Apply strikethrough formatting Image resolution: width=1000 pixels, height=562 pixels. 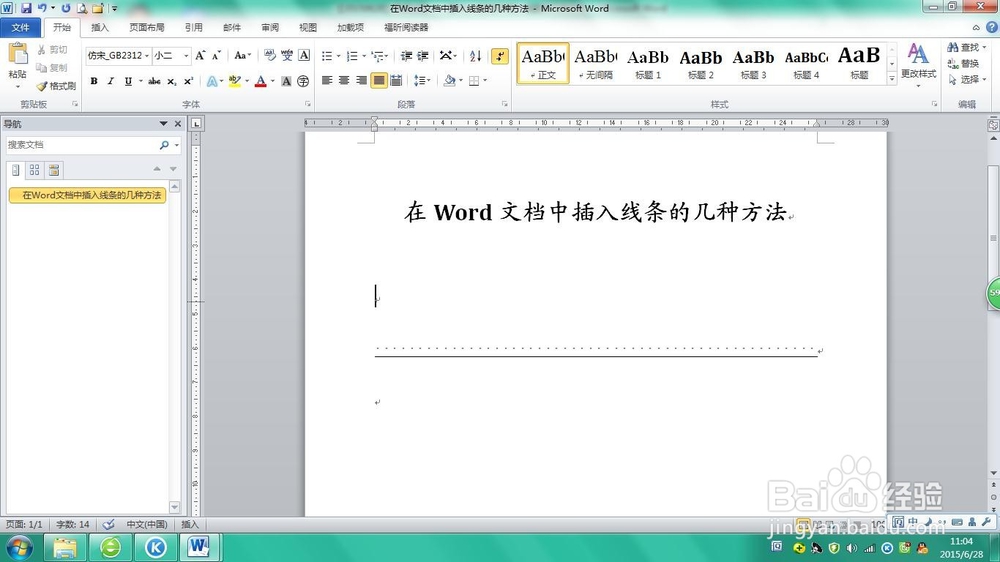pyautogui.click(x=154, y=81)
